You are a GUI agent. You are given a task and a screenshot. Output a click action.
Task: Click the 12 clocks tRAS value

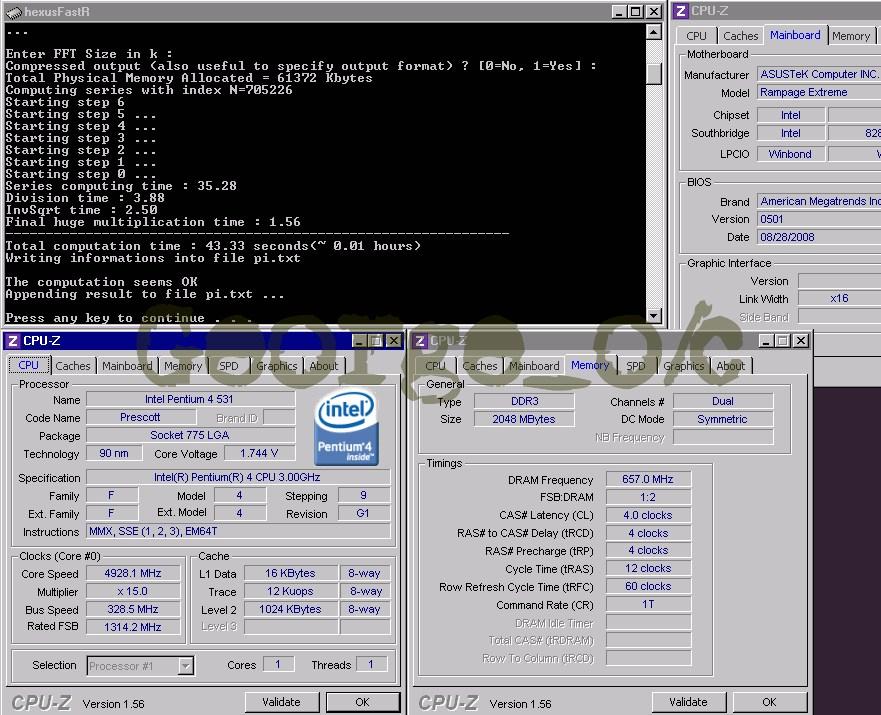coord(648,568)
